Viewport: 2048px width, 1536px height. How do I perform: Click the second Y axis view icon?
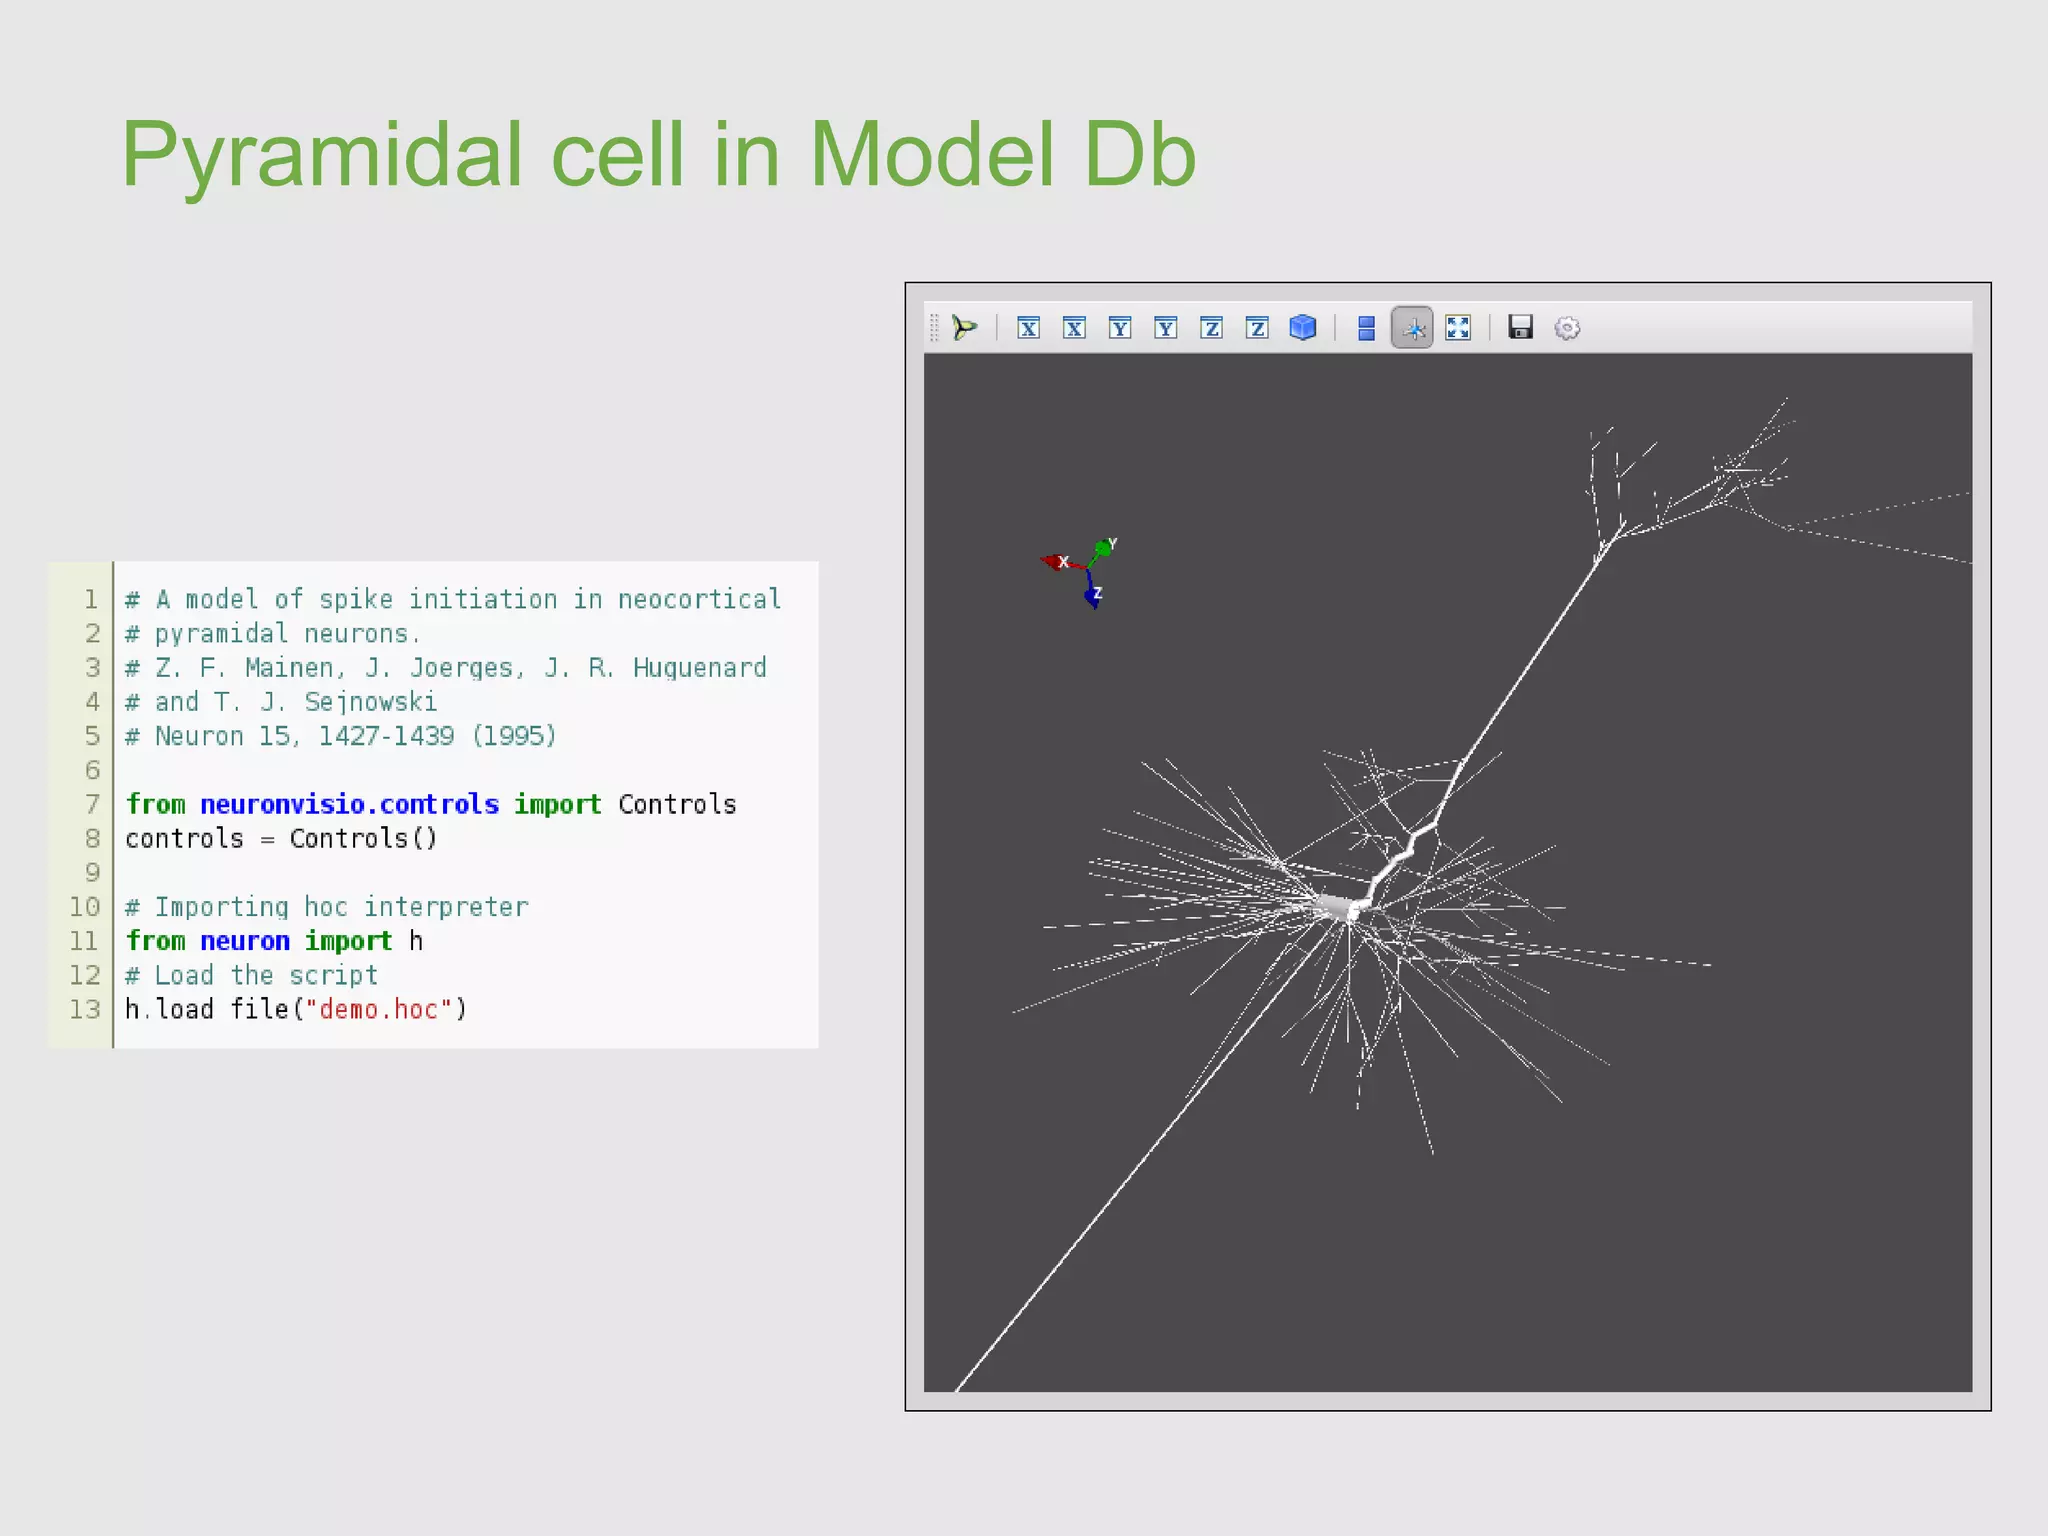1165,328
